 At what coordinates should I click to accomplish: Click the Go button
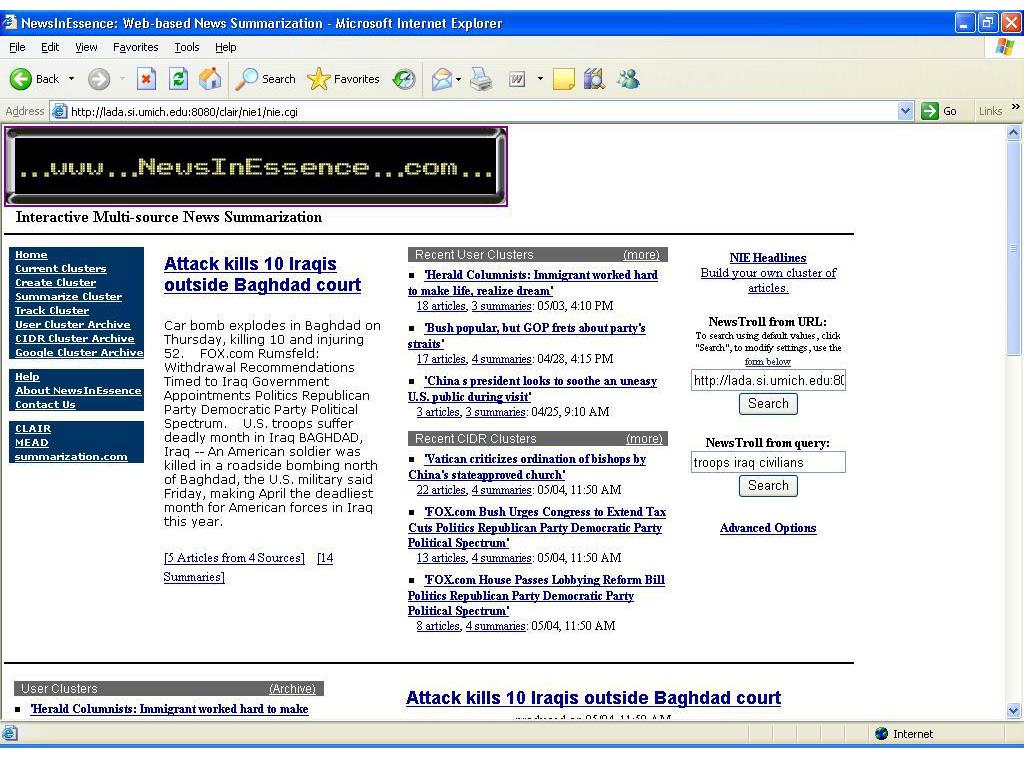coord(940,111)
